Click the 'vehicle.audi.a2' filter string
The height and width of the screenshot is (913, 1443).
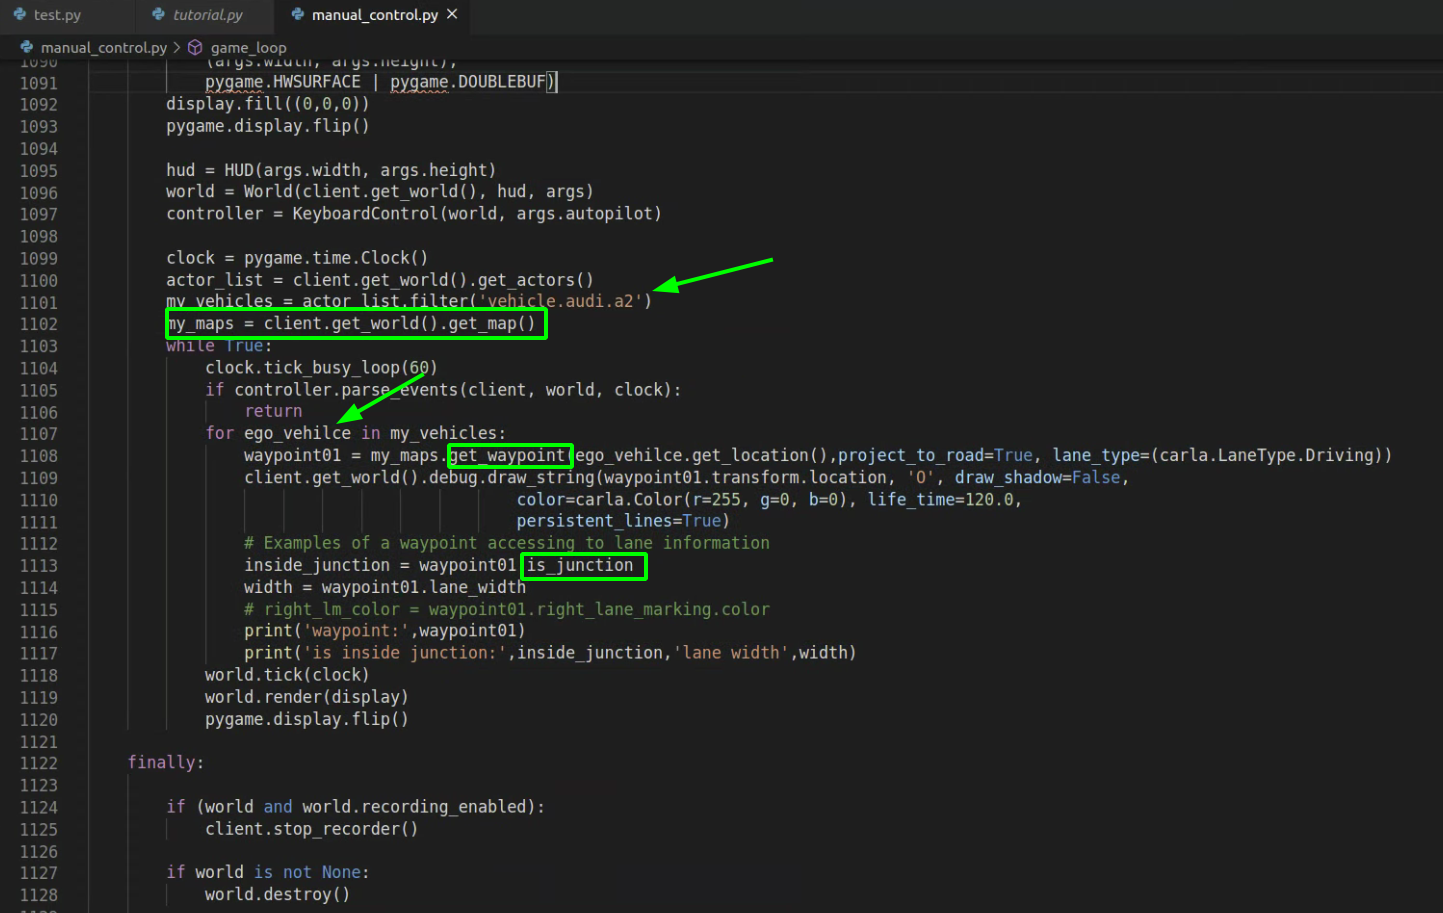pos(561,301)
